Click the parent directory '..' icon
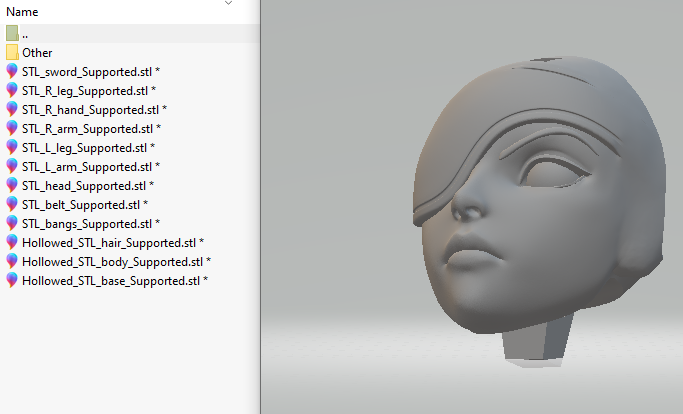Screen dimensions: 683x414 tap(12, 33)
